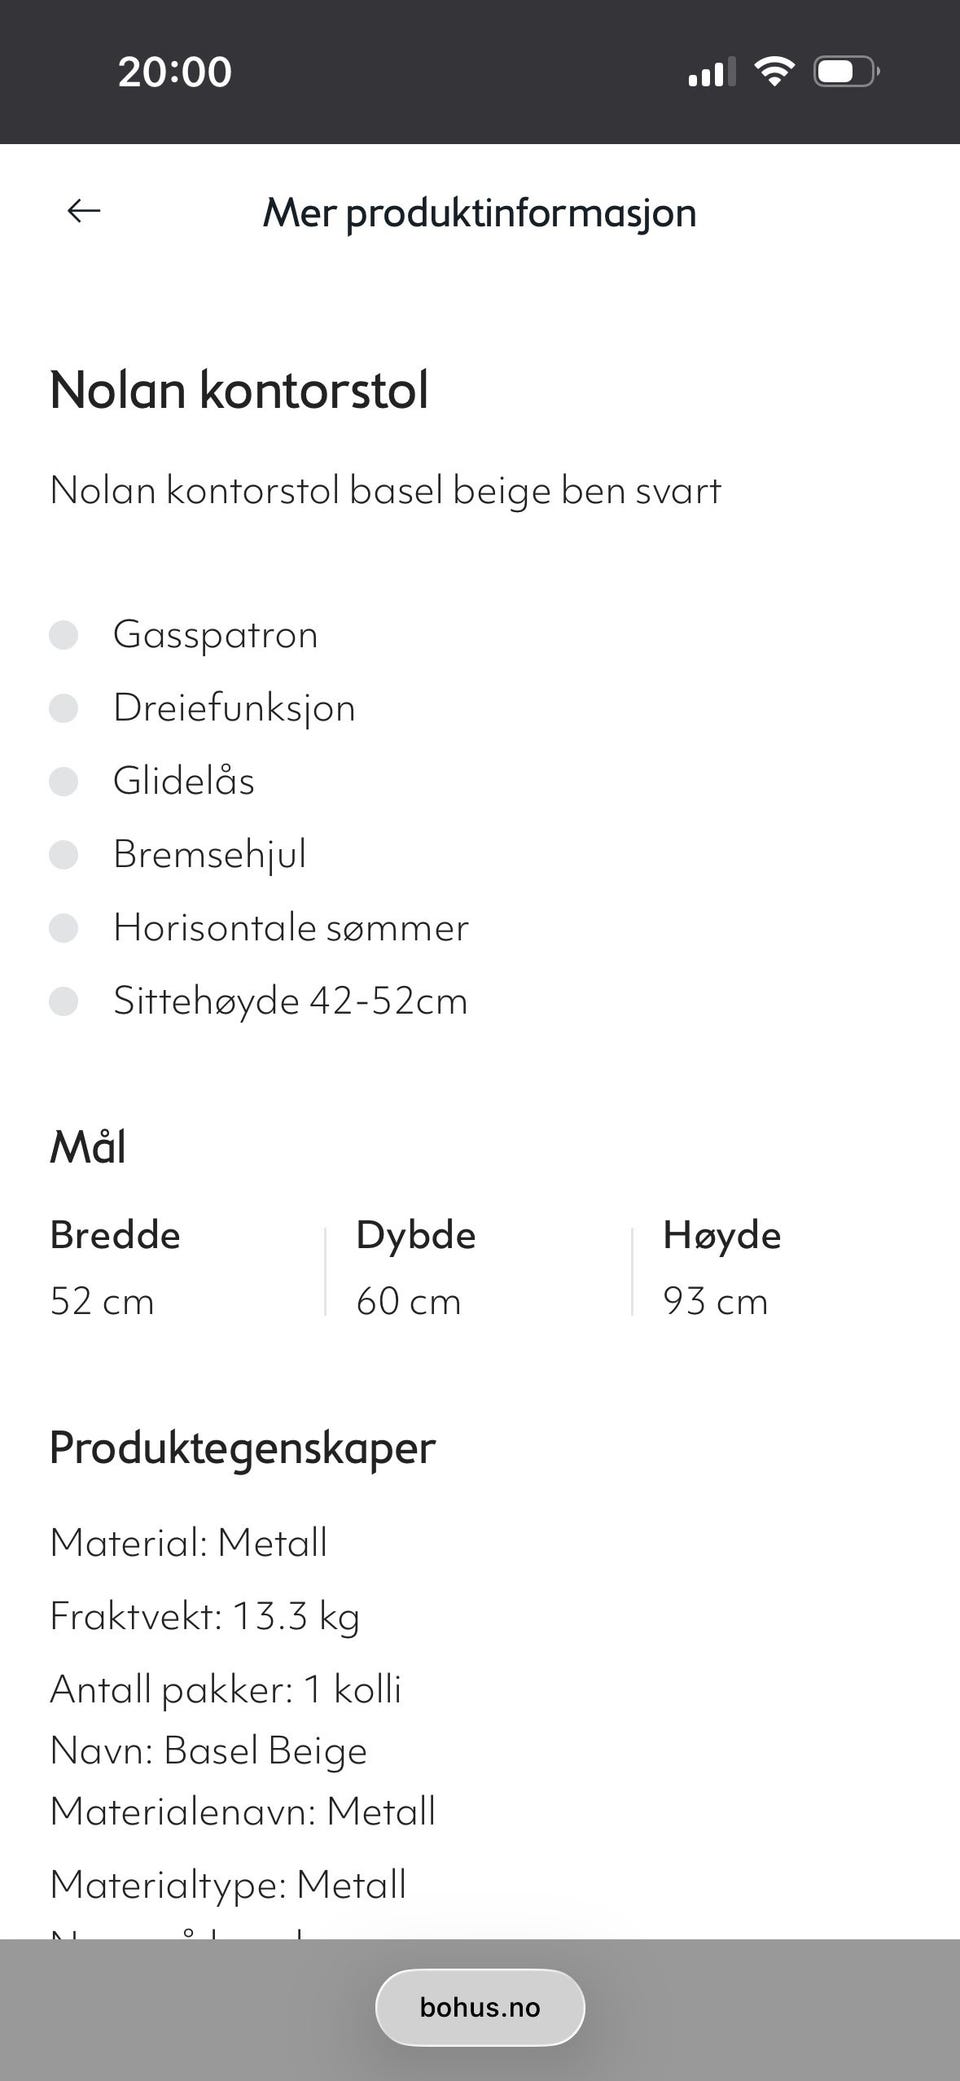Select the Mer produktinformasjon header
960x2081 pixels.
(x=479, y=212)
